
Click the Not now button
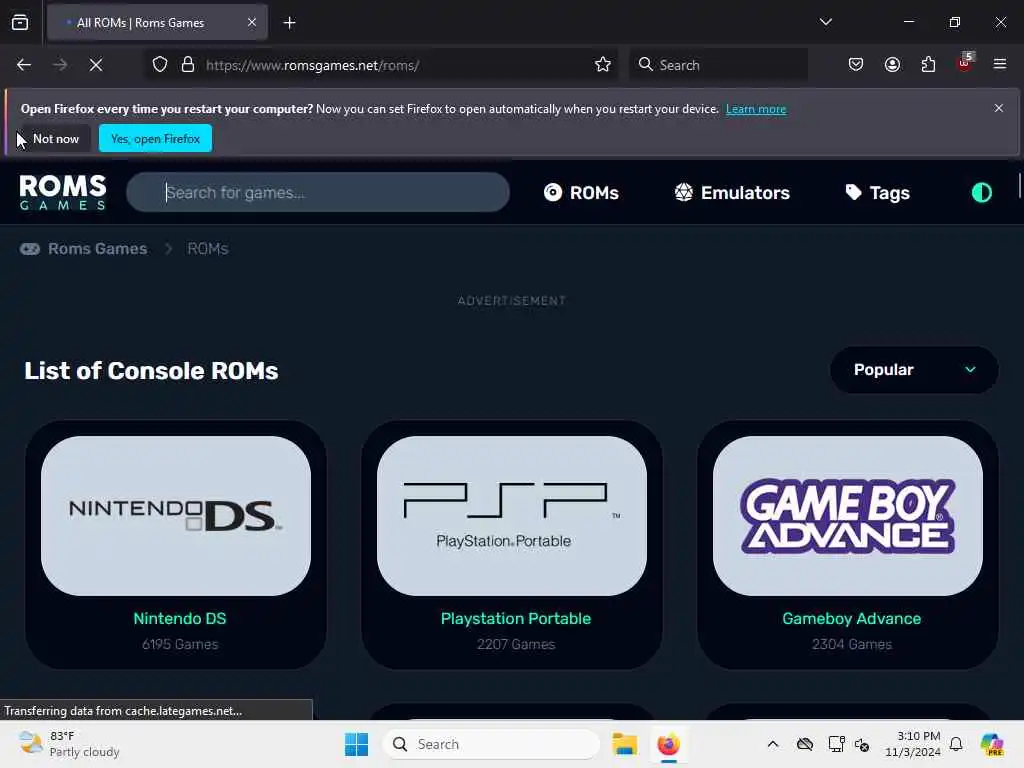56,138
